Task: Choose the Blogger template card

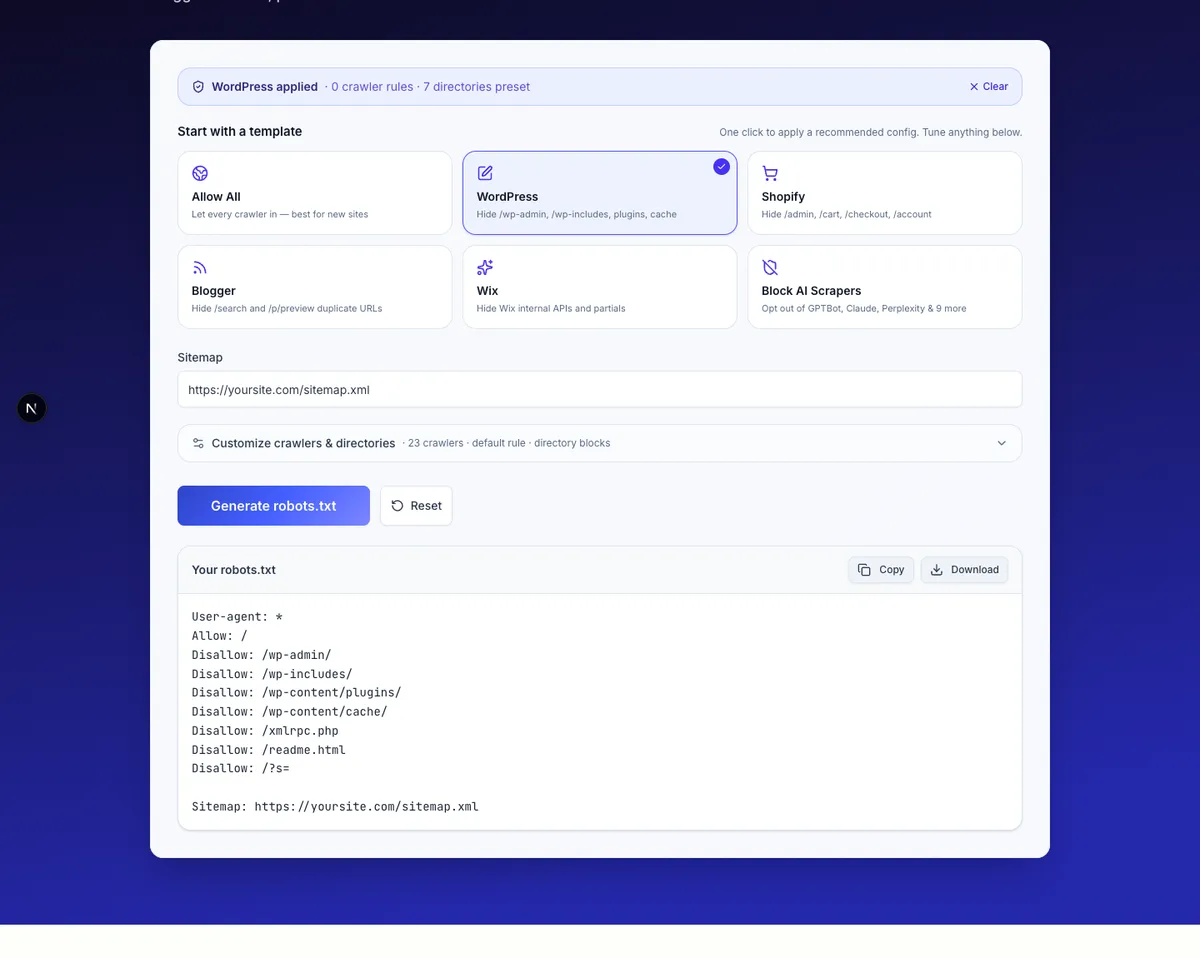Action: [315, 287]
